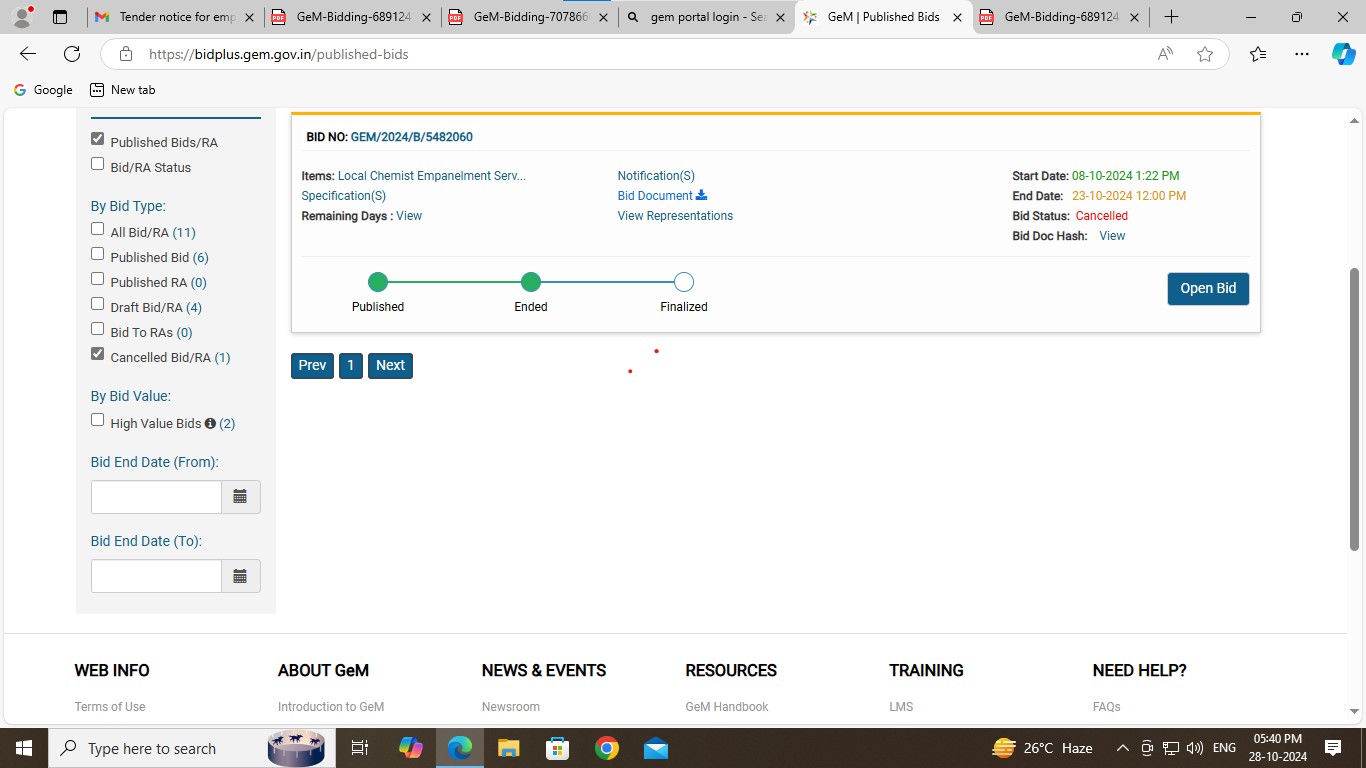Open browser Settings and more menu
The width and height of the screenshot is (1366, 768).
pos(1301,54)
